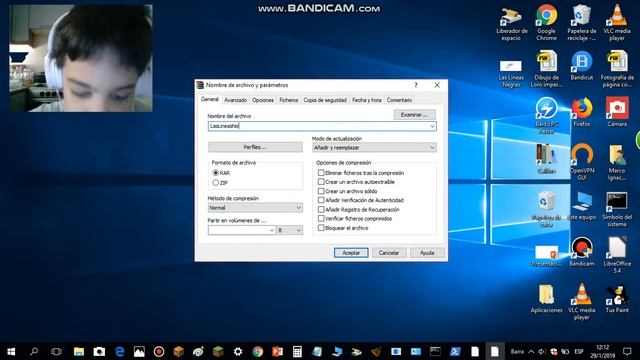Open the Tux Paint desktop icon
This screenshot has width=640, height=360.
click(617, 299)
